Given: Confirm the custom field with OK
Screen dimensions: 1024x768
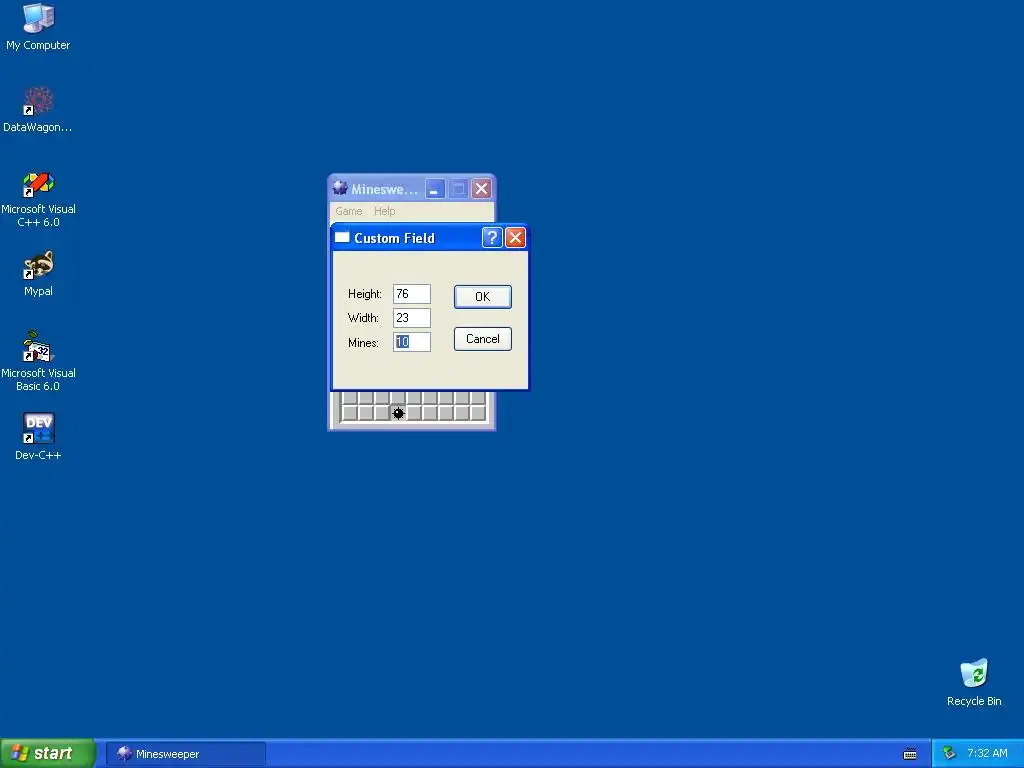Looking at the screenshot, I should click(x=483, y=296).
